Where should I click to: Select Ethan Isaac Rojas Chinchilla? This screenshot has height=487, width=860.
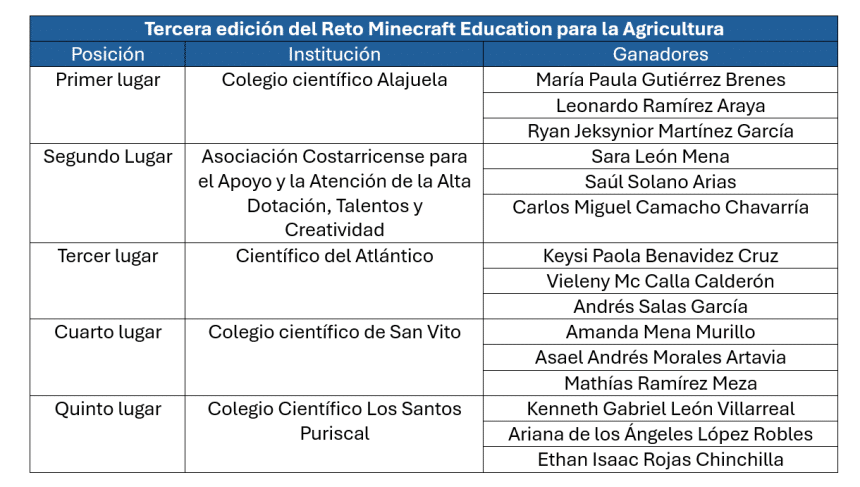pos(660,460)
